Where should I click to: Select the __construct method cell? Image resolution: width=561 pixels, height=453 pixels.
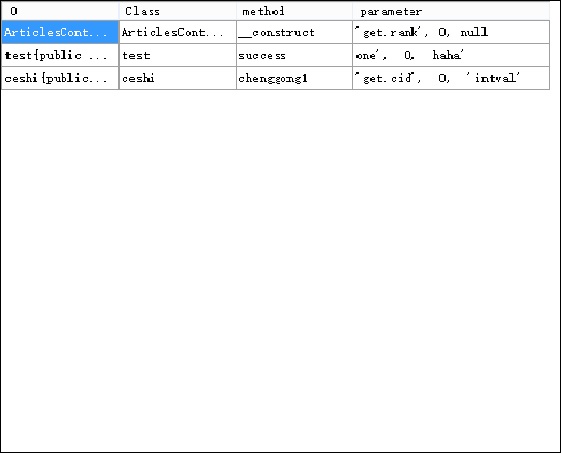[294, 32]
